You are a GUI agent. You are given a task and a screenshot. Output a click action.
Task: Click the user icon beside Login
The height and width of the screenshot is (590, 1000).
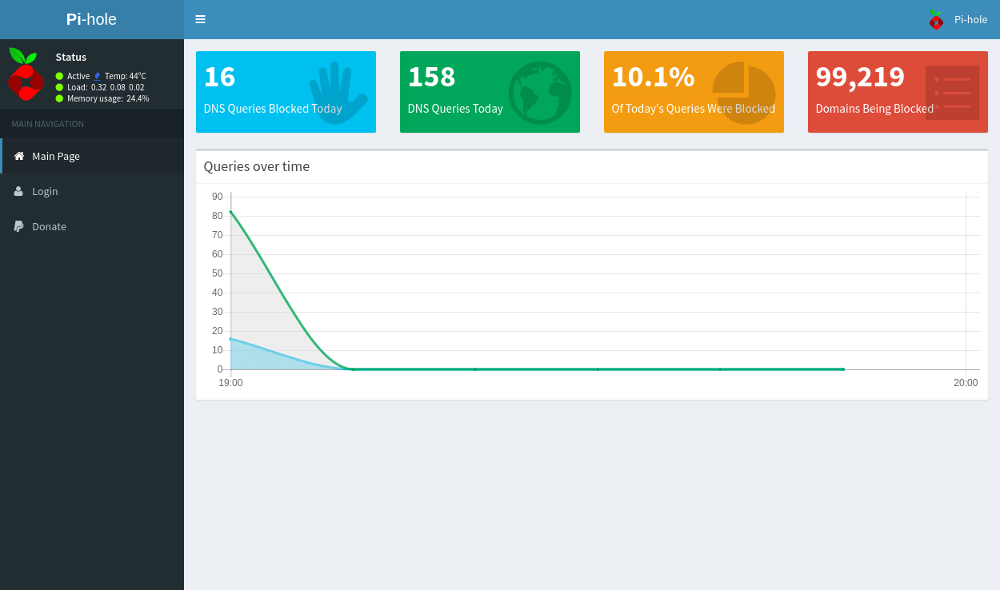tap(19, 191)
